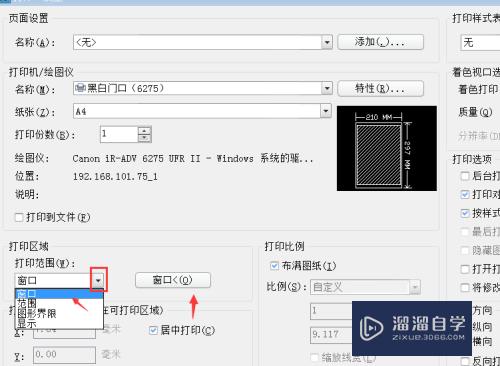Select 窗口 in the print range list
The image size is (500, 366).
[59, 294]
